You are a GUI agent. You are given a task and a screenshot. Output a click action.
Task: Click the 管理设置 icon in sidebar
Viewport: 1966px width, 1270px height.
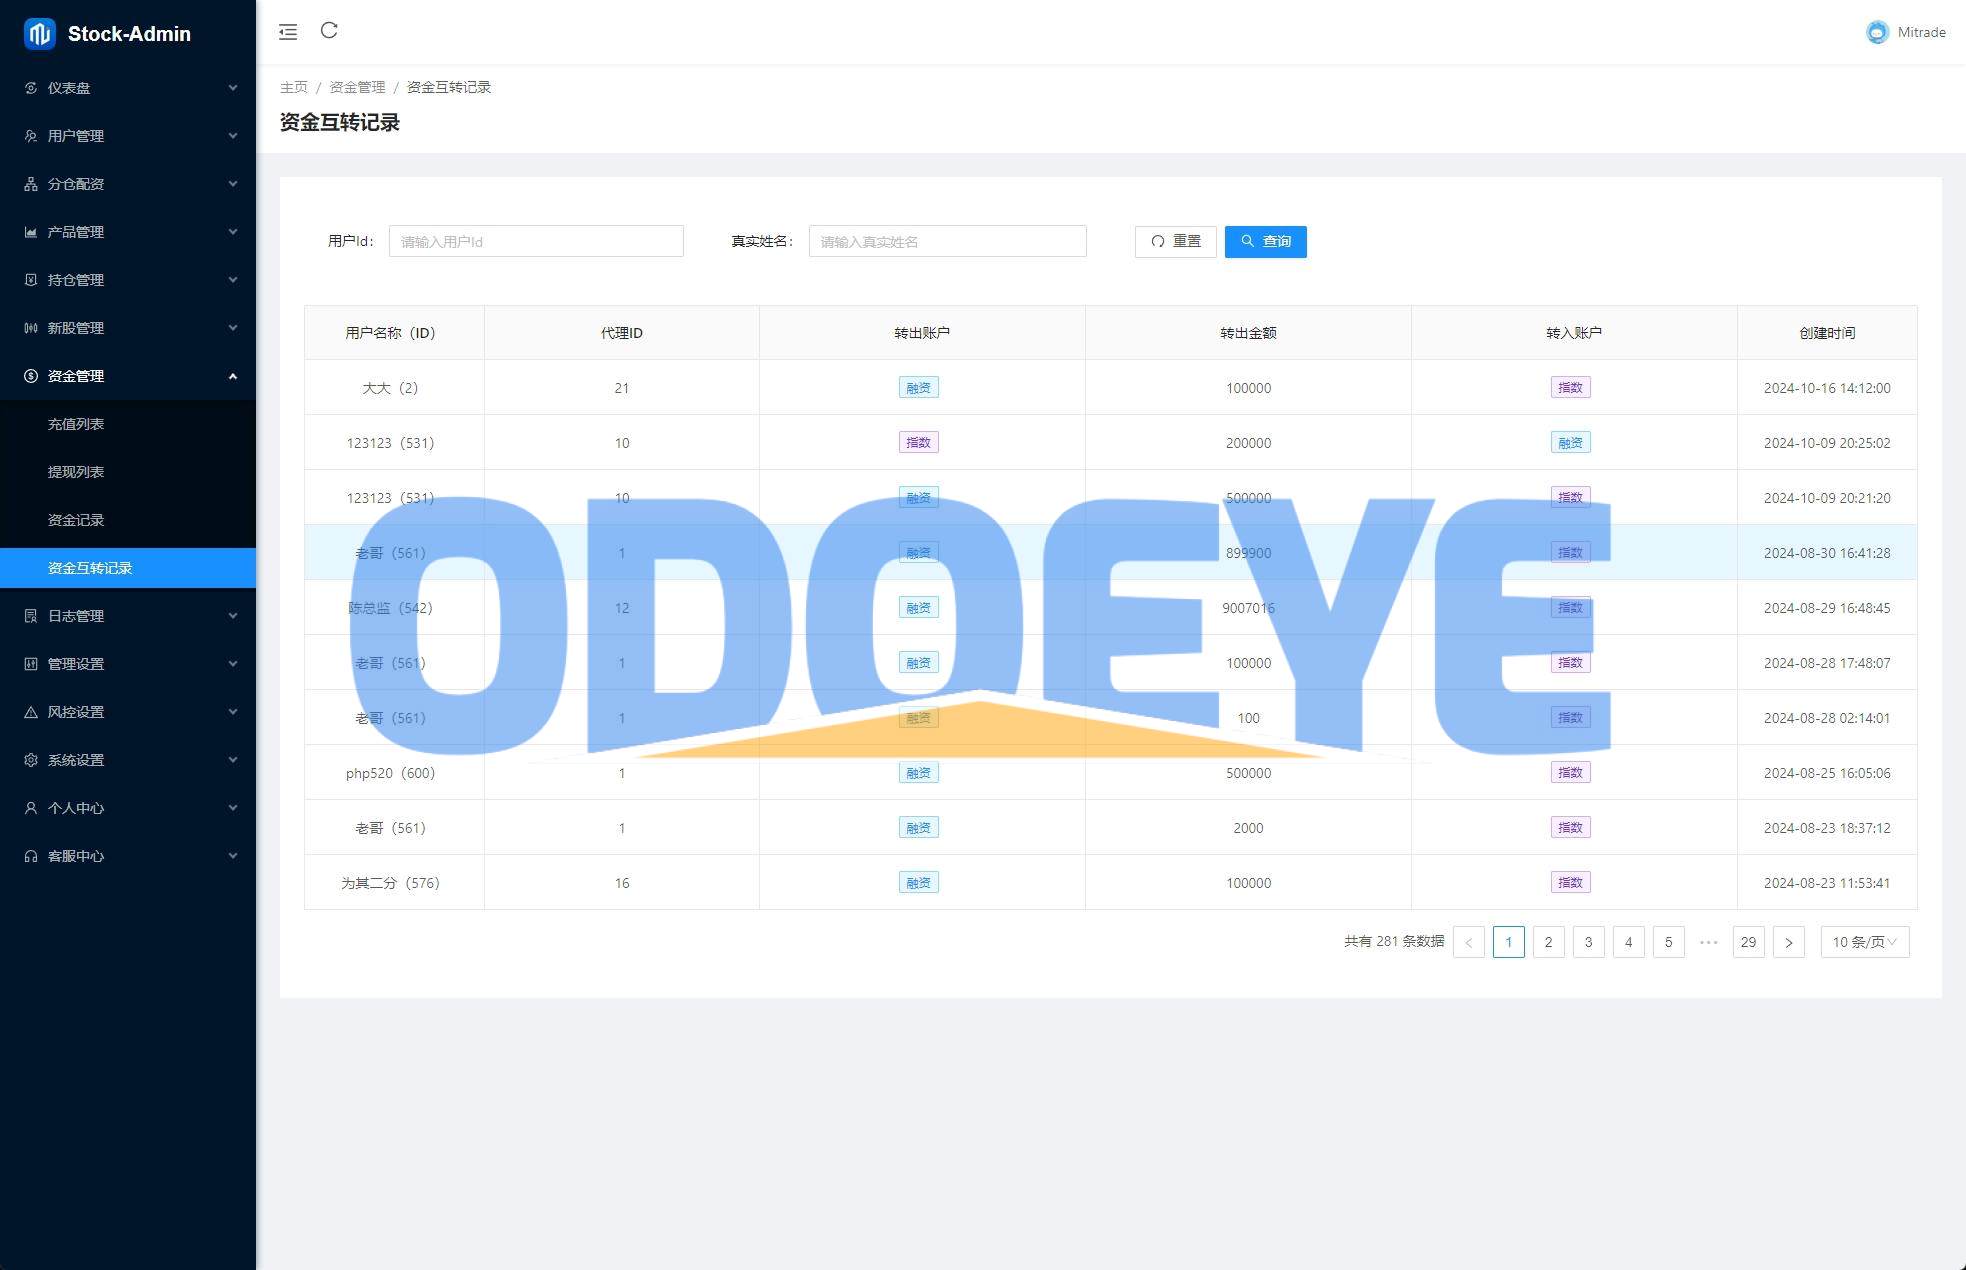[31, 664]
